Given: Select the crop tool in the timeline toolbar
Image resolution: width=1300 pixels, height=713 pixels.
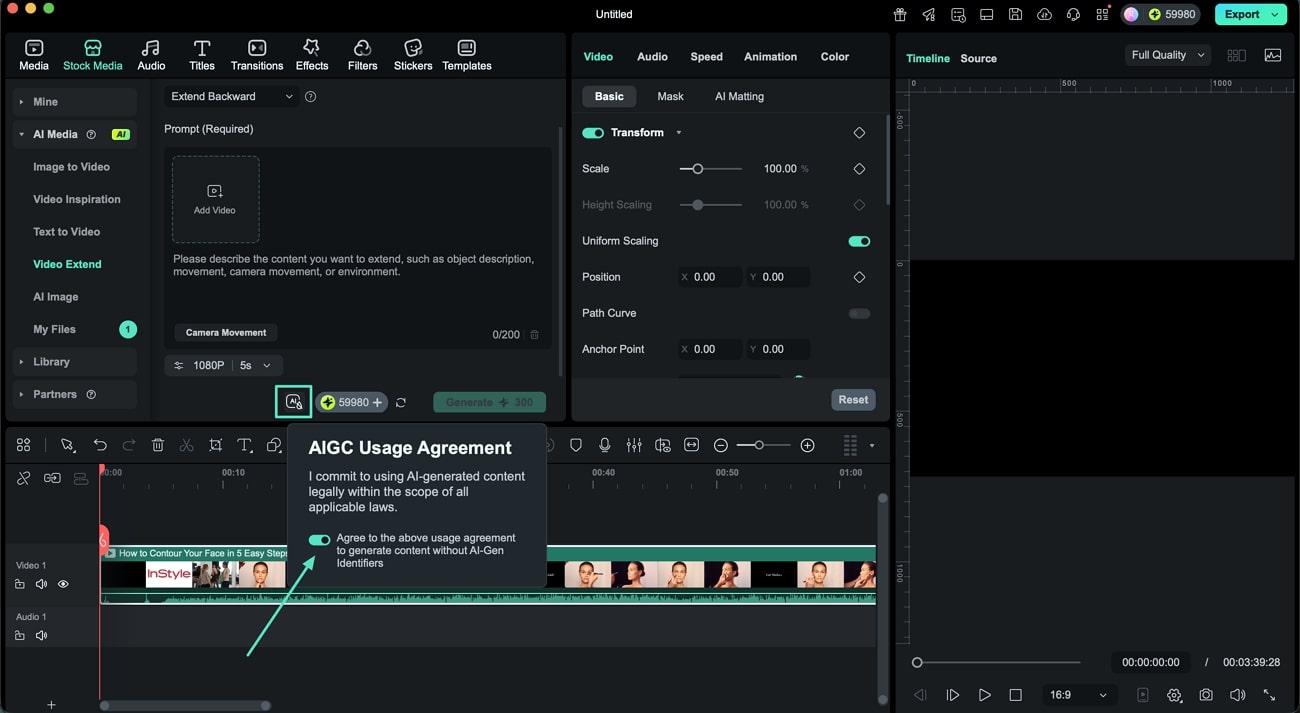Looking at the screenshot, I should pos(215,444).
